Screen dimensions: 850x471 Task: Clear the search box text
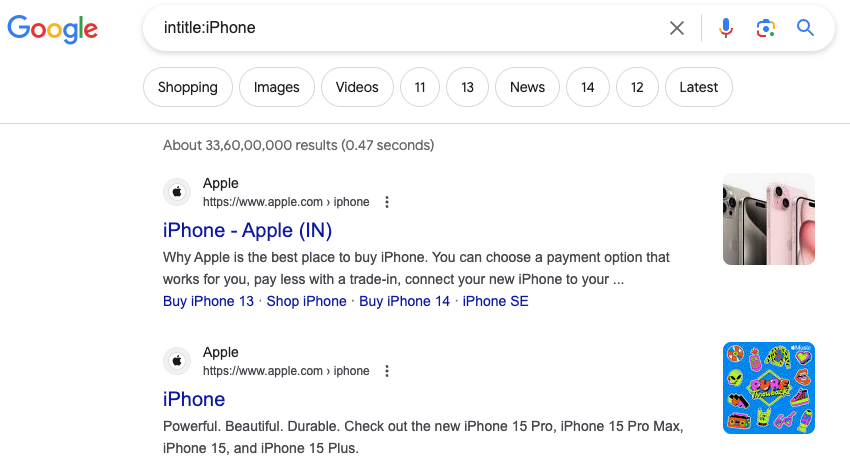pos(677,28)
